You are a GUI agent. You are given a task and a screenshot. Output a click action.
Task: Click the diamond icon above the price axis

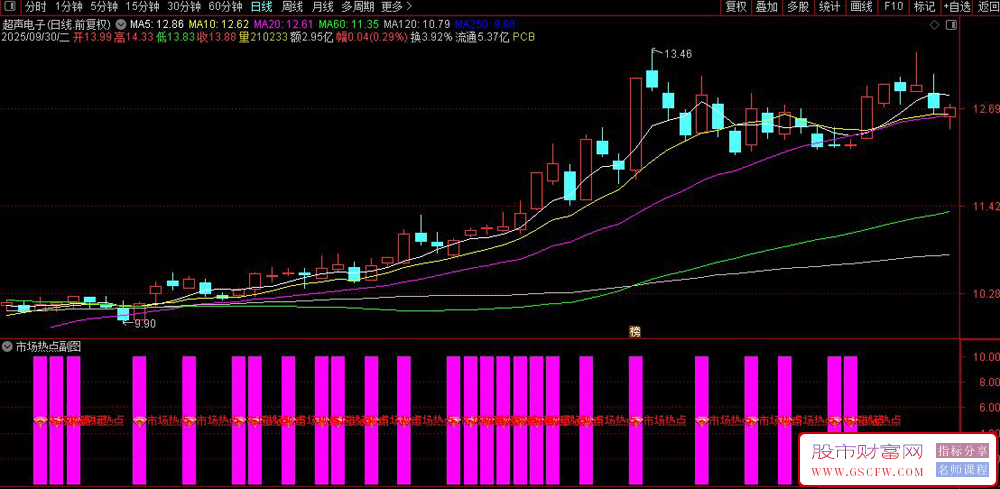tap(934, 24)
